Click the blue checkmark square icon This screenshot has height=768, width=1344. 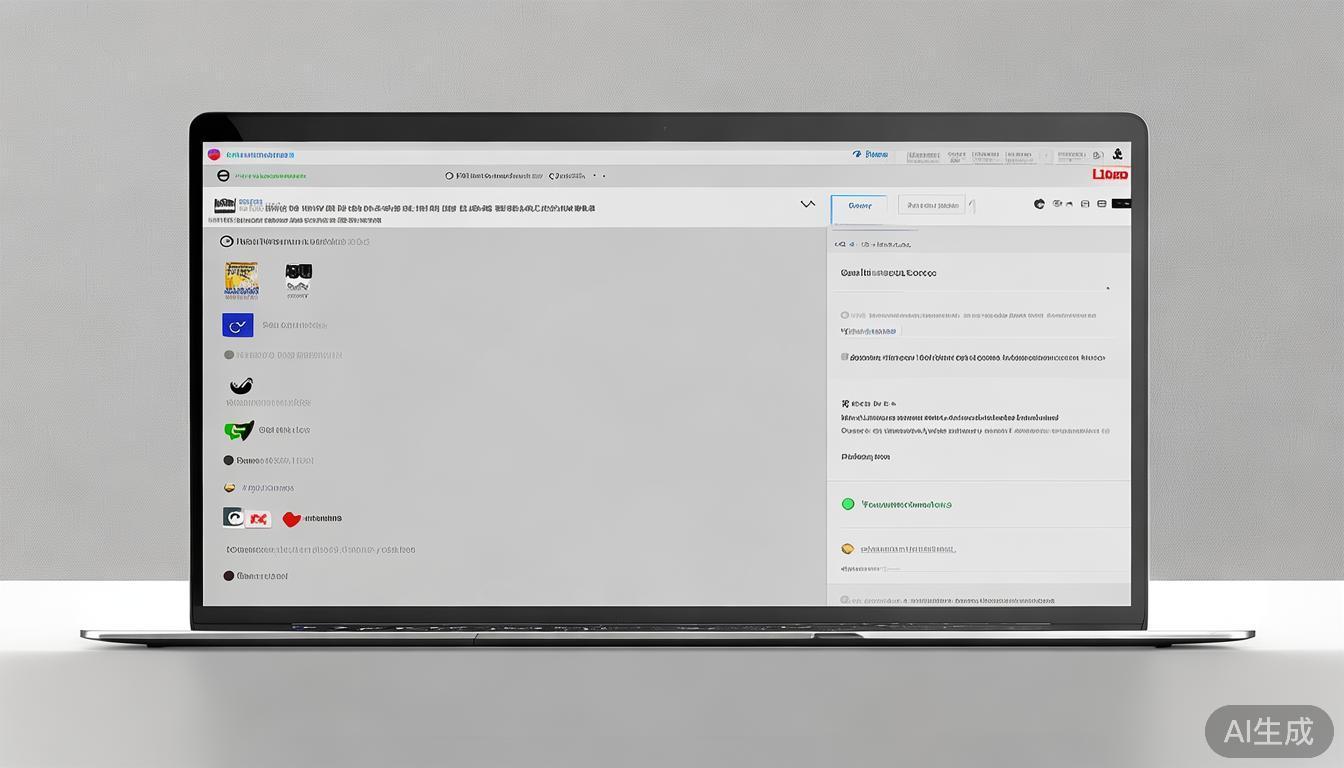click(237, 325)
